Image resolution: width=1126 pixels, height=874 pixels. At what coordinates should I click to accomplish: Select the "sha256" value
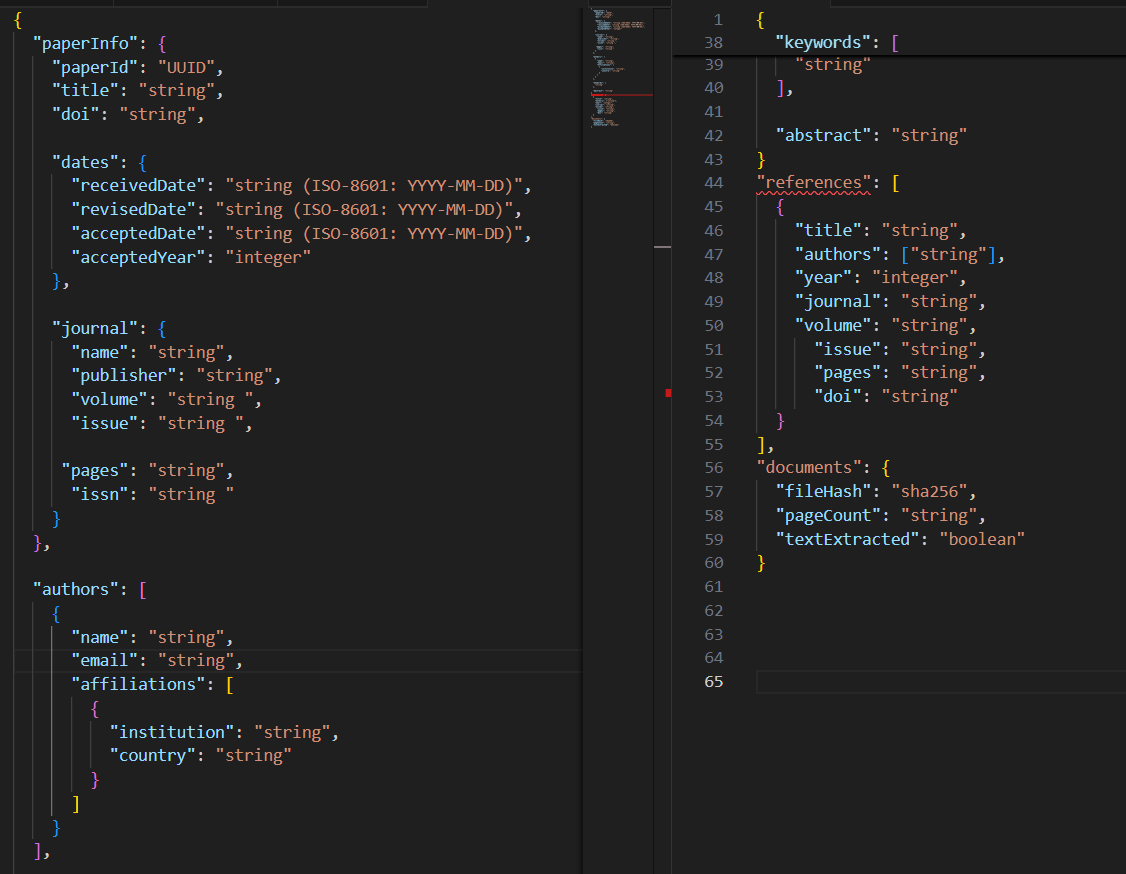pos(929,492)
